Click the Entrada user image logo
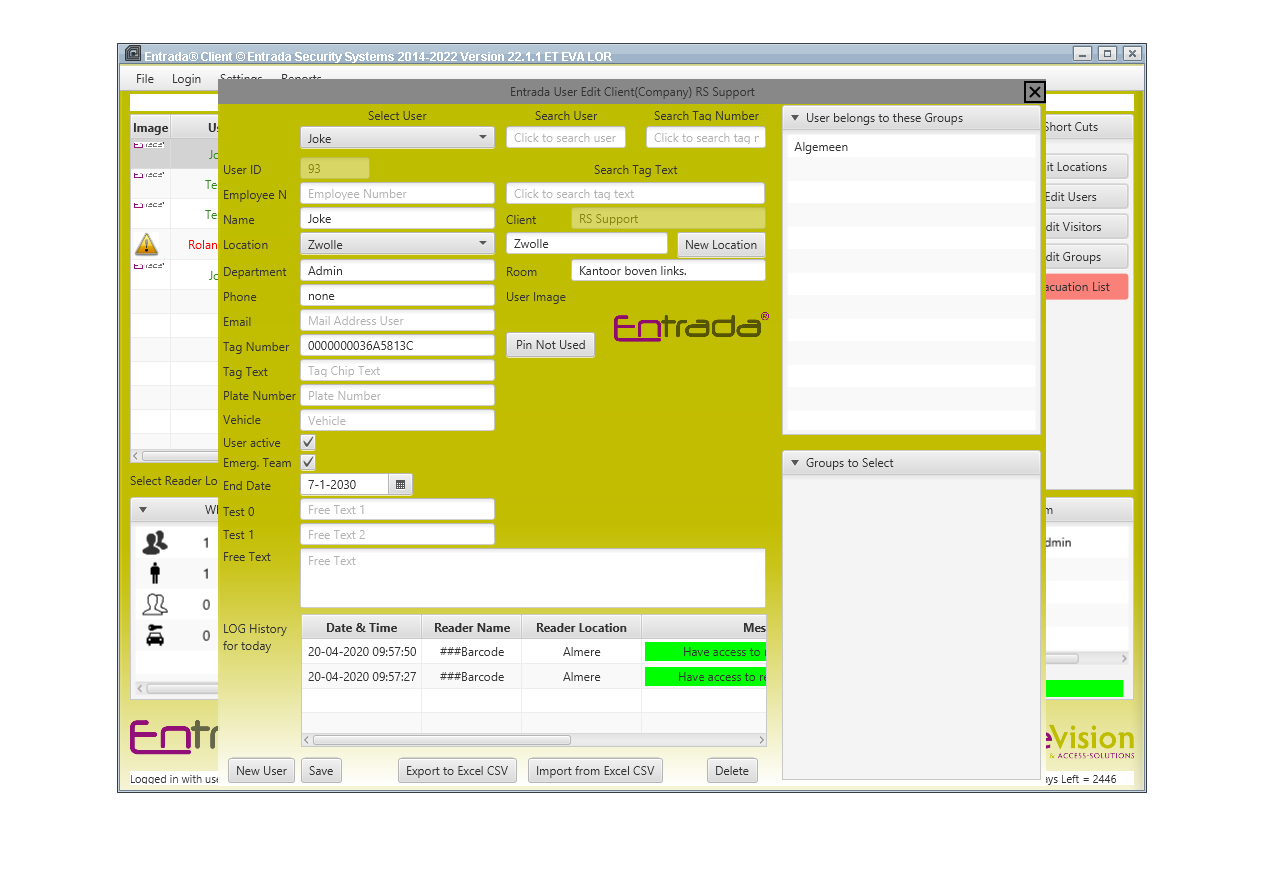Viewport: 1263px width, 880px height. click(x=691, y=326)
